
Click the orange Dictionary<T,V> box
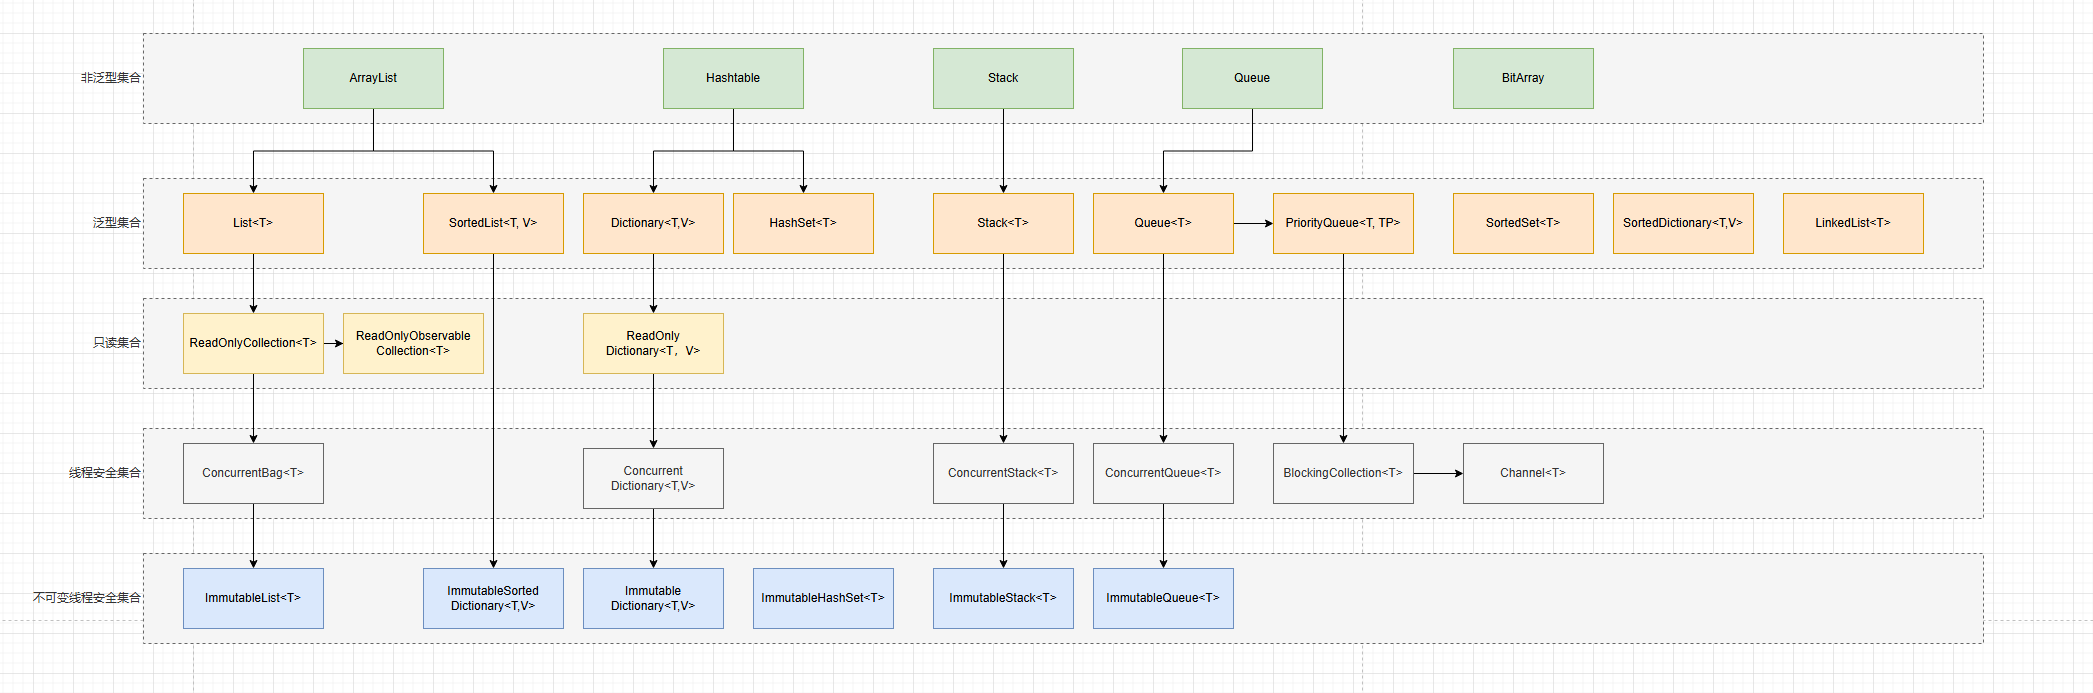tap(653, 223)
